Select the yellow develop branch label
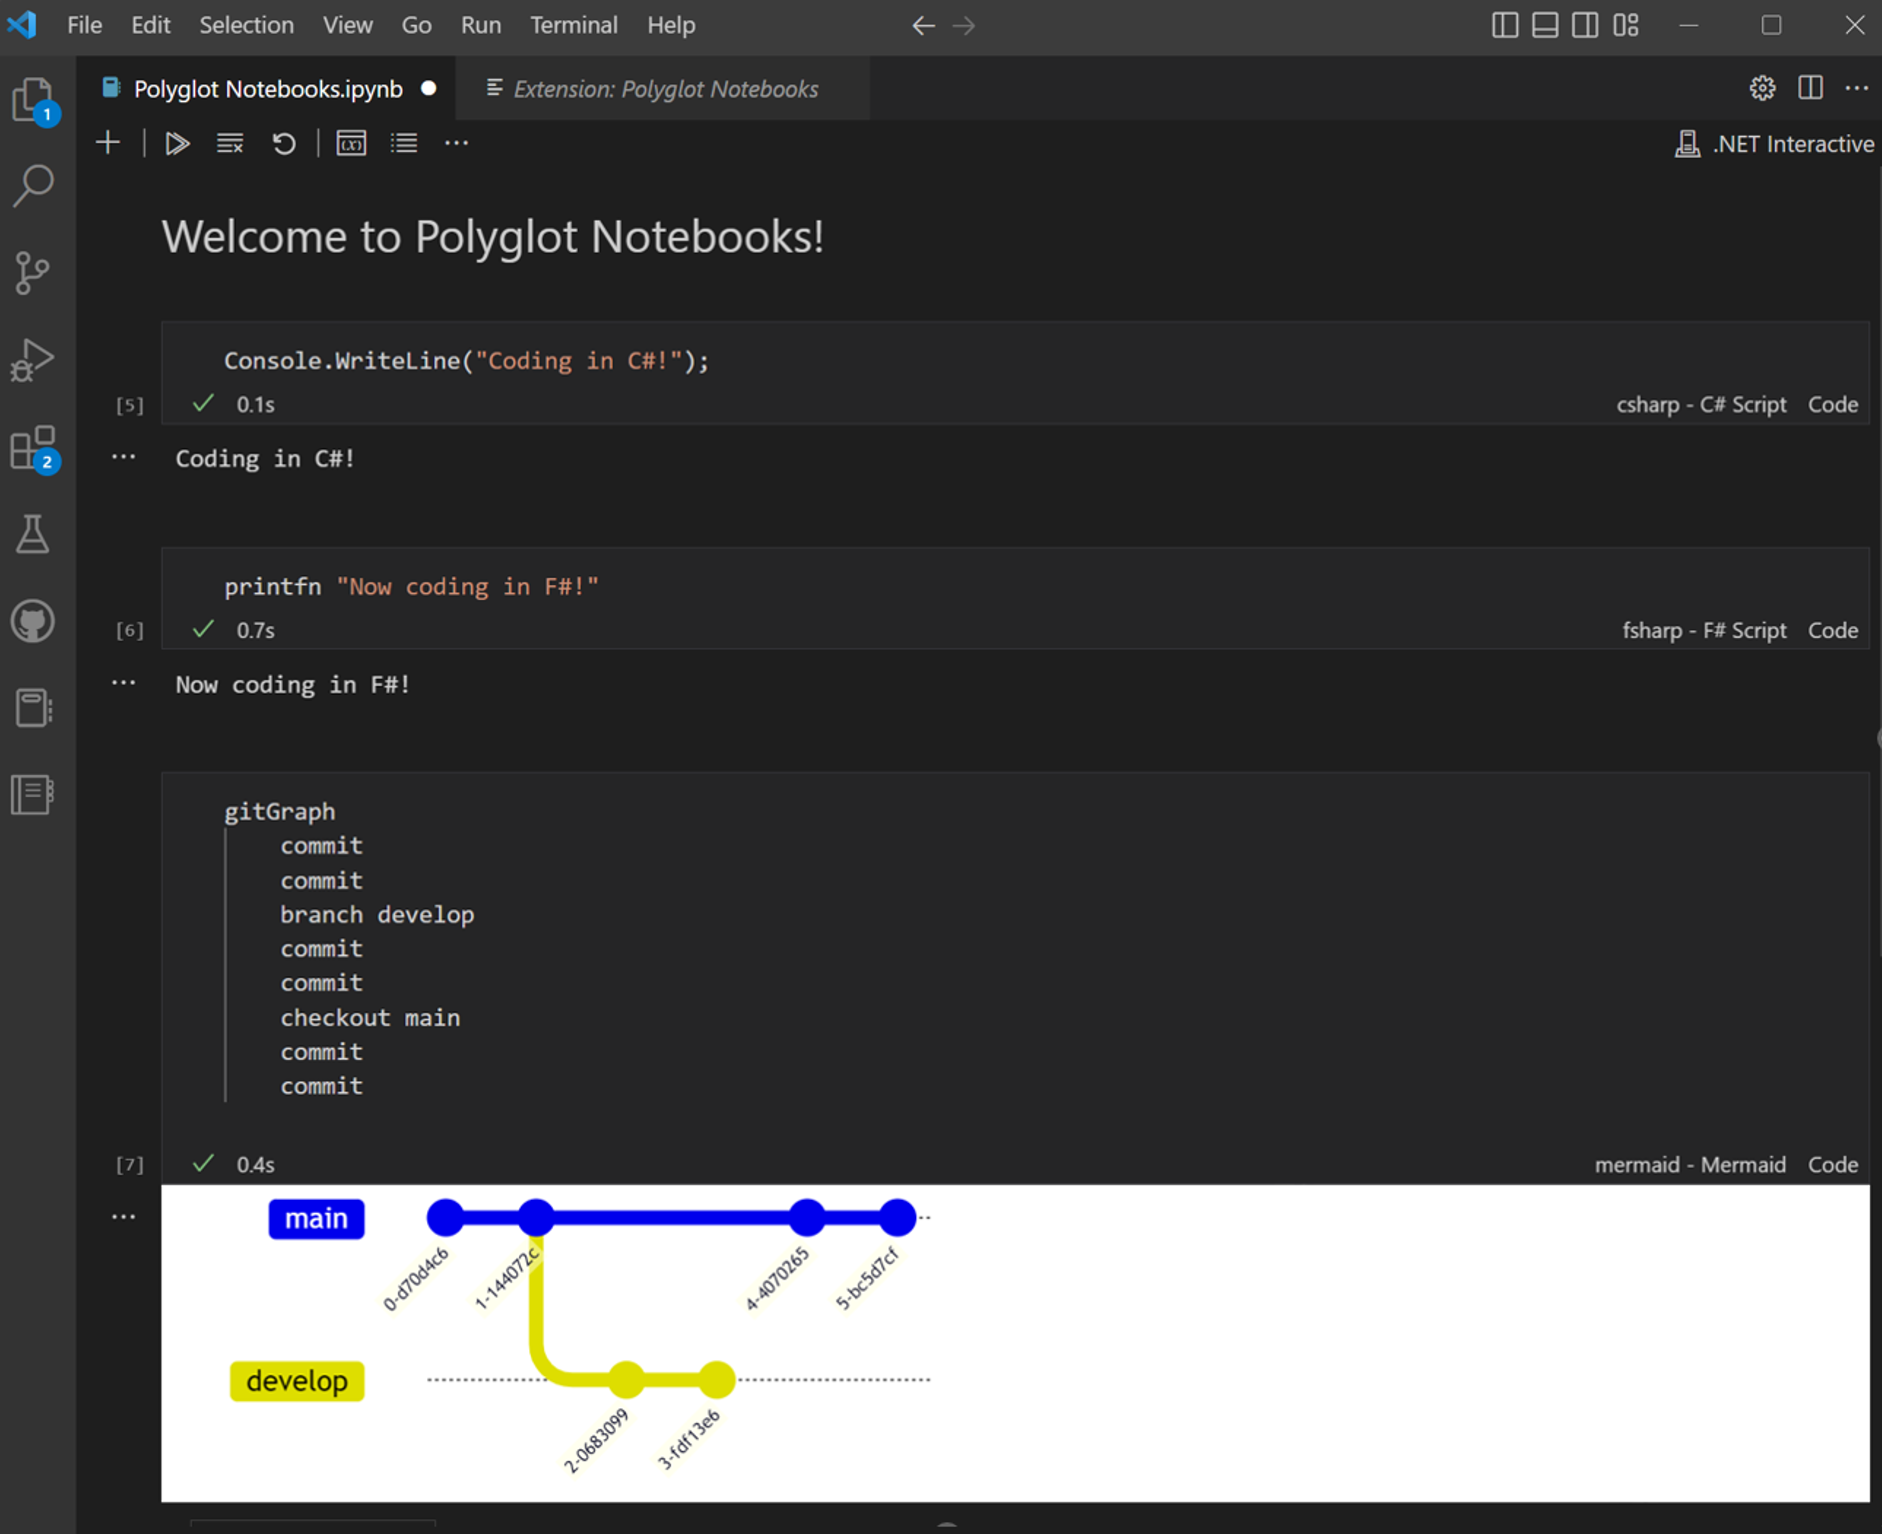Screen dimensions: 1882x1534 click(x=296, y=1381)
